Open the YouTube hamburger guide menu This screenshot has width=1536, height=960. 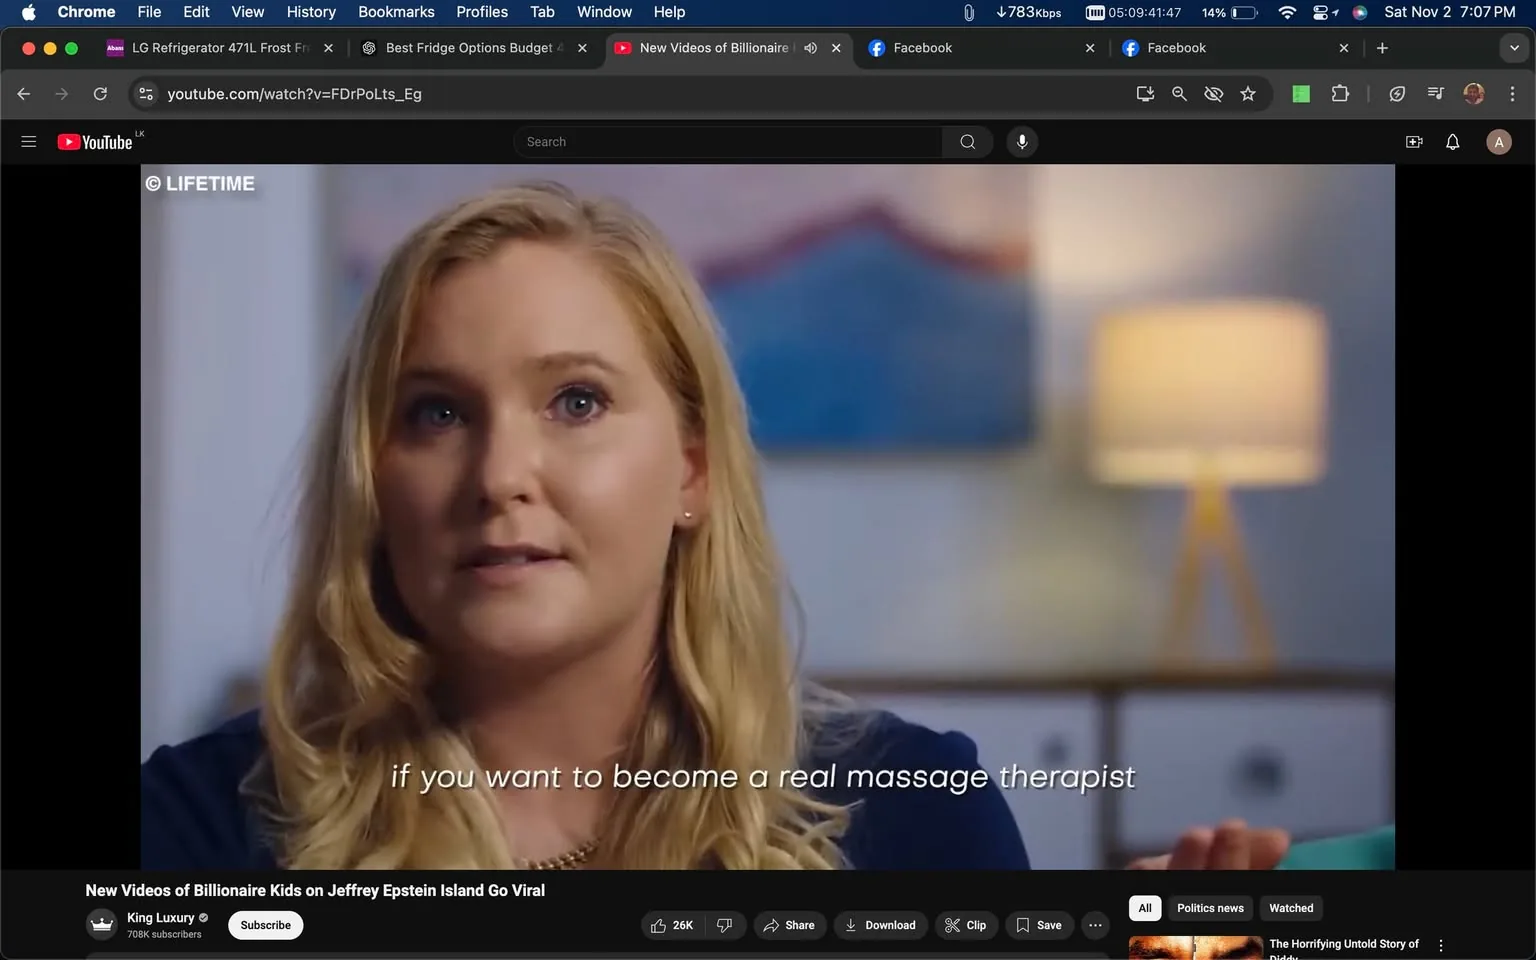(x=29, y=142)
